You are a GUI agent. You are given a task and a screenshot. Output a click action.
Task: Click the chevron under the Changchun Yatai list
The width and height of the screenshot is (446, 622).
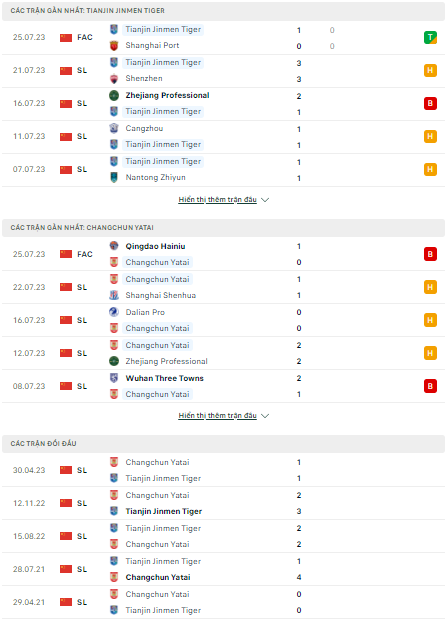(265, 416)
